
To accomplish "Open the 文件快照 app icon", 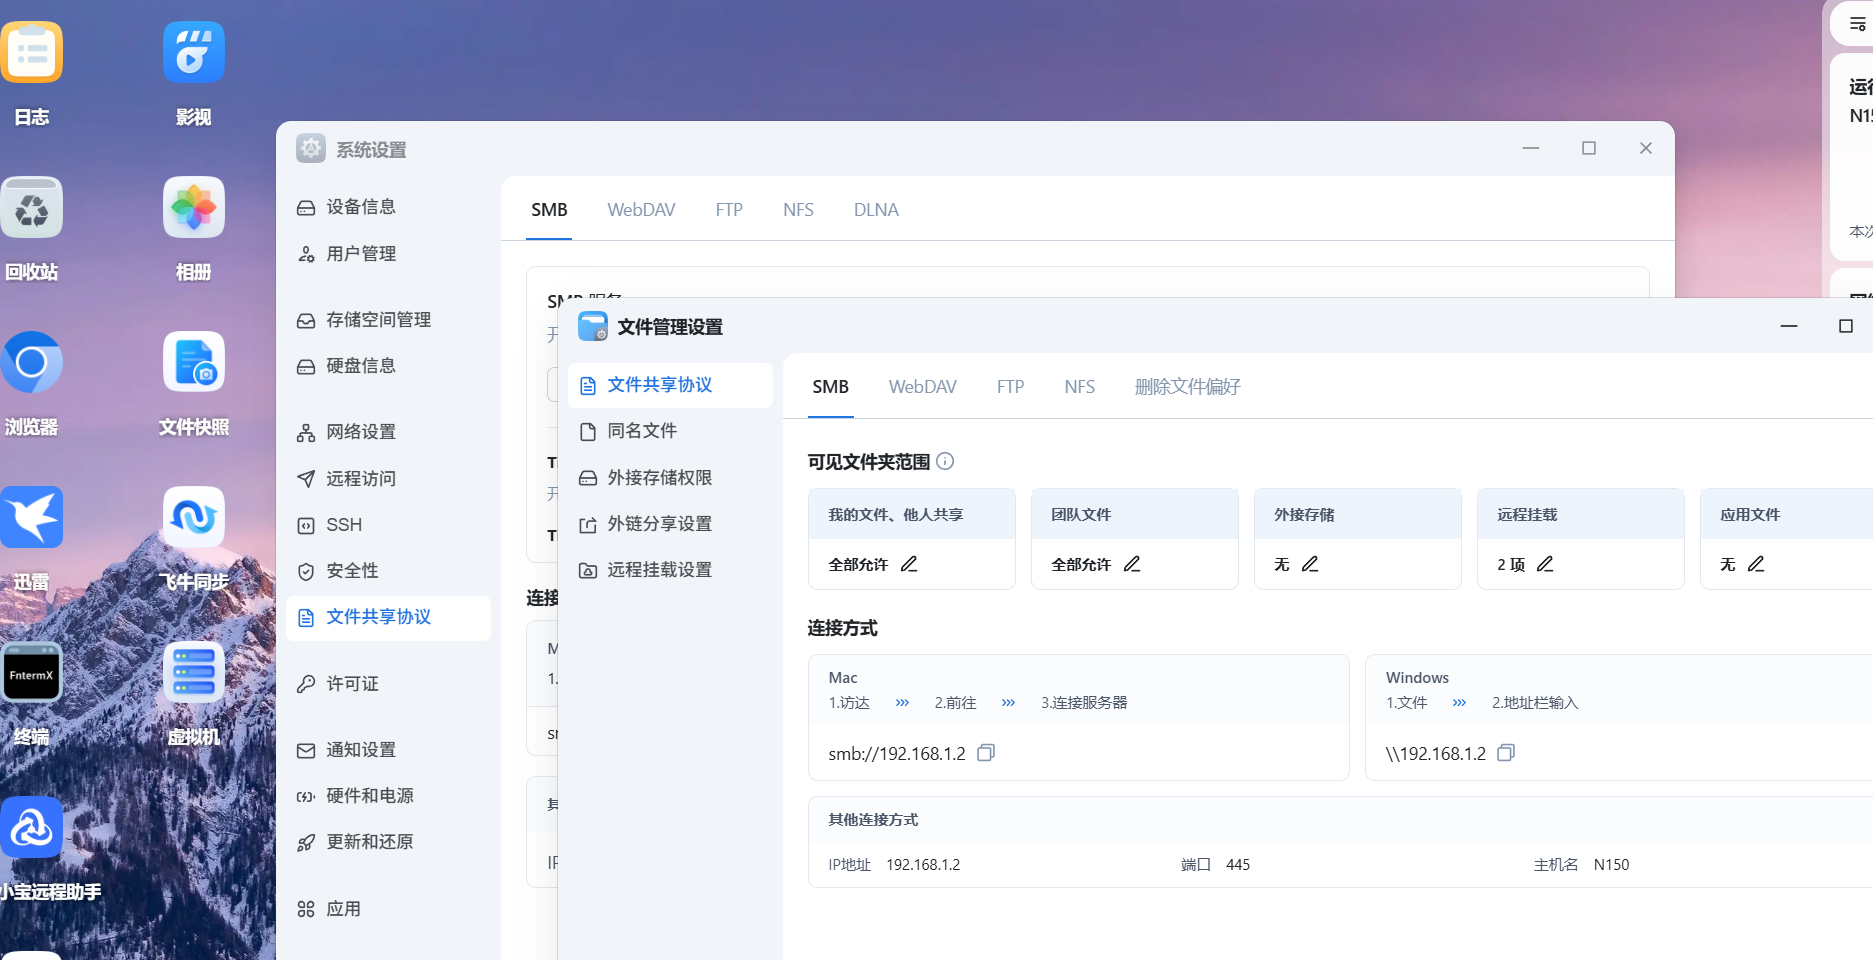I will pyautogui.click(x=194, y=362).
